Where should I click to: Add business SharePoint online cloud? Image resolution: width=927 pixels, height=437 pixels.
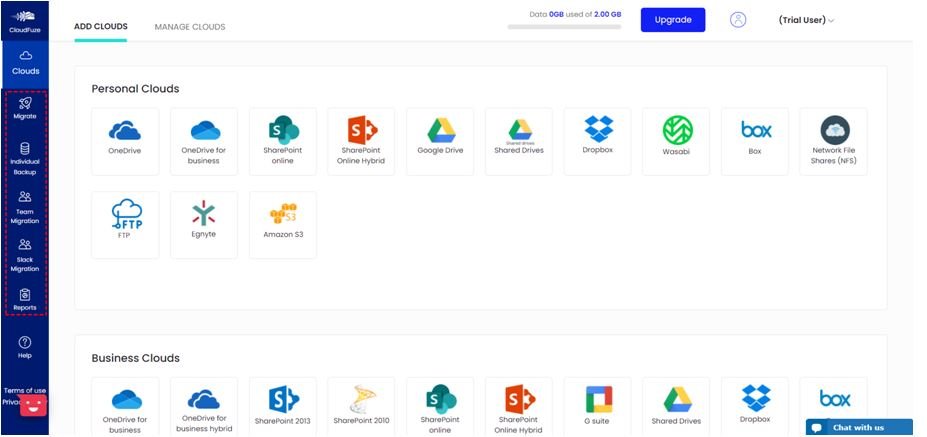click(440, 407)
